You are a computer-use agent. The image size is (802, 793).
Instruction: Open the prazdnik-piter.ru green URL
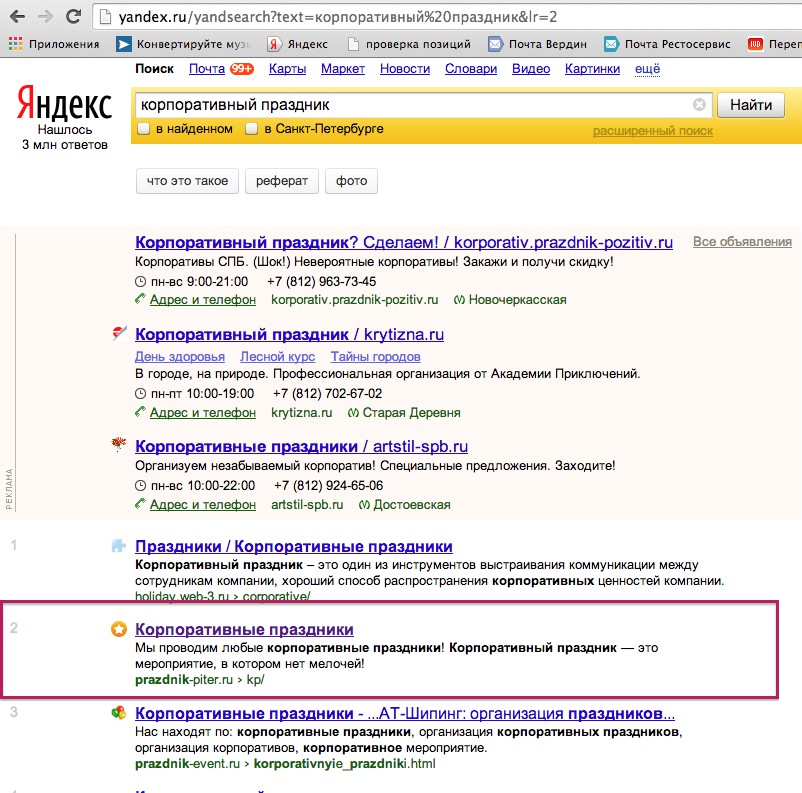[199, 680]
